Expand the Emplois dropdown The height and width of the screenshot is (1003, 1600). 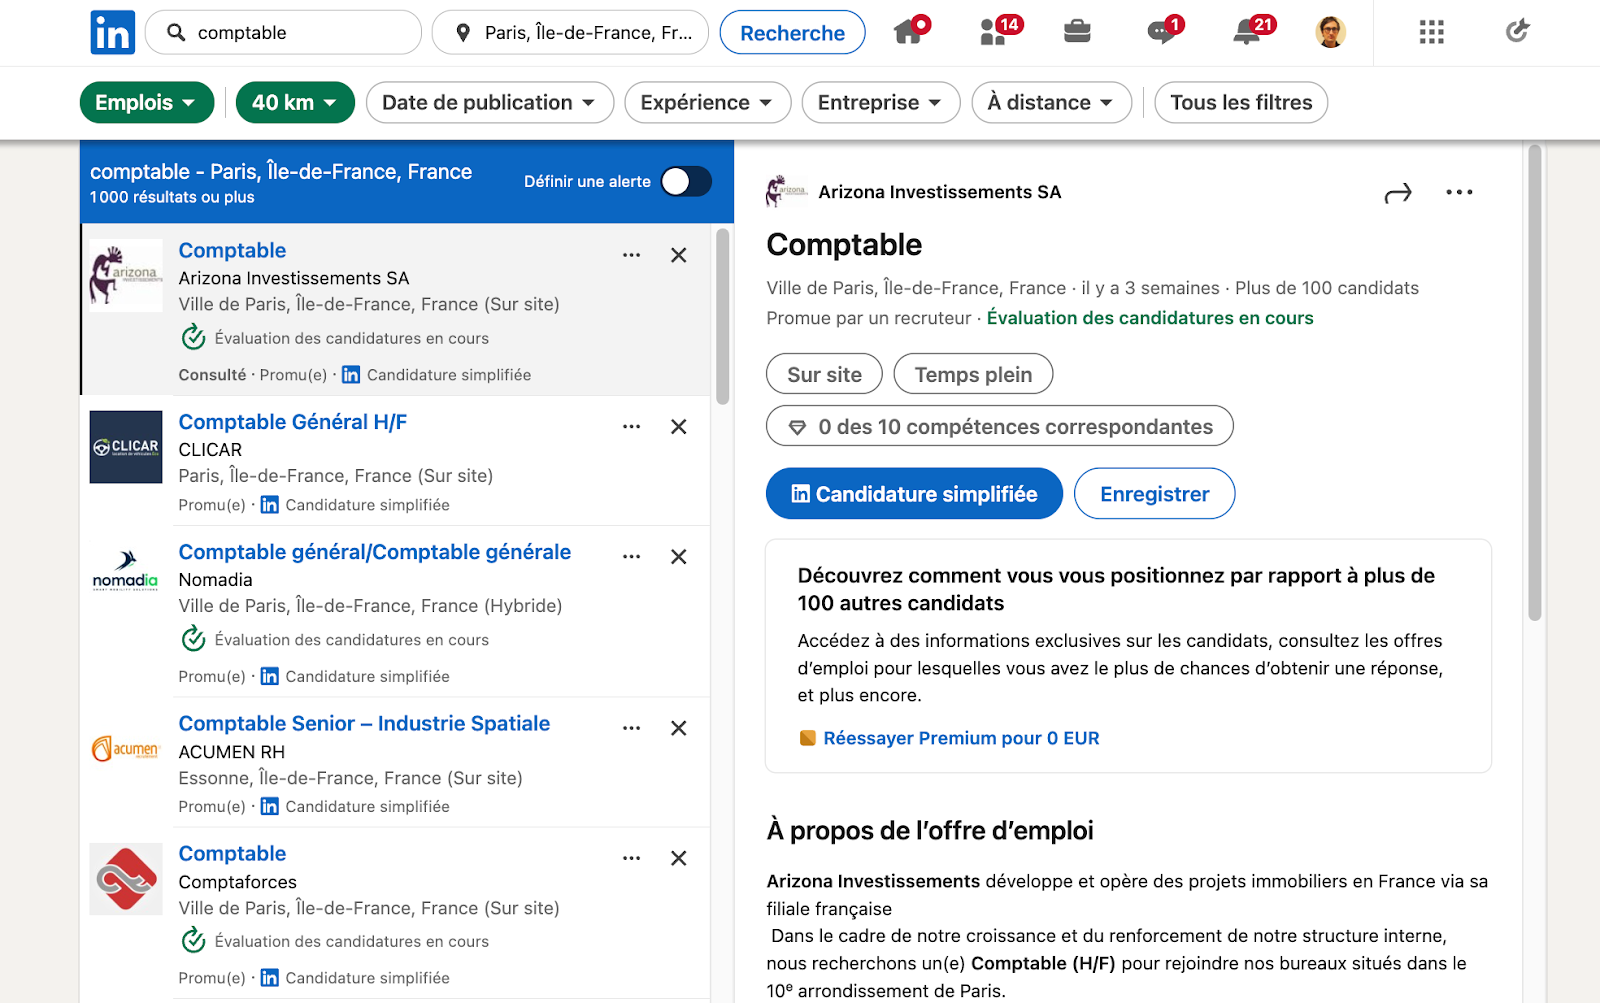tap(147, 102)
